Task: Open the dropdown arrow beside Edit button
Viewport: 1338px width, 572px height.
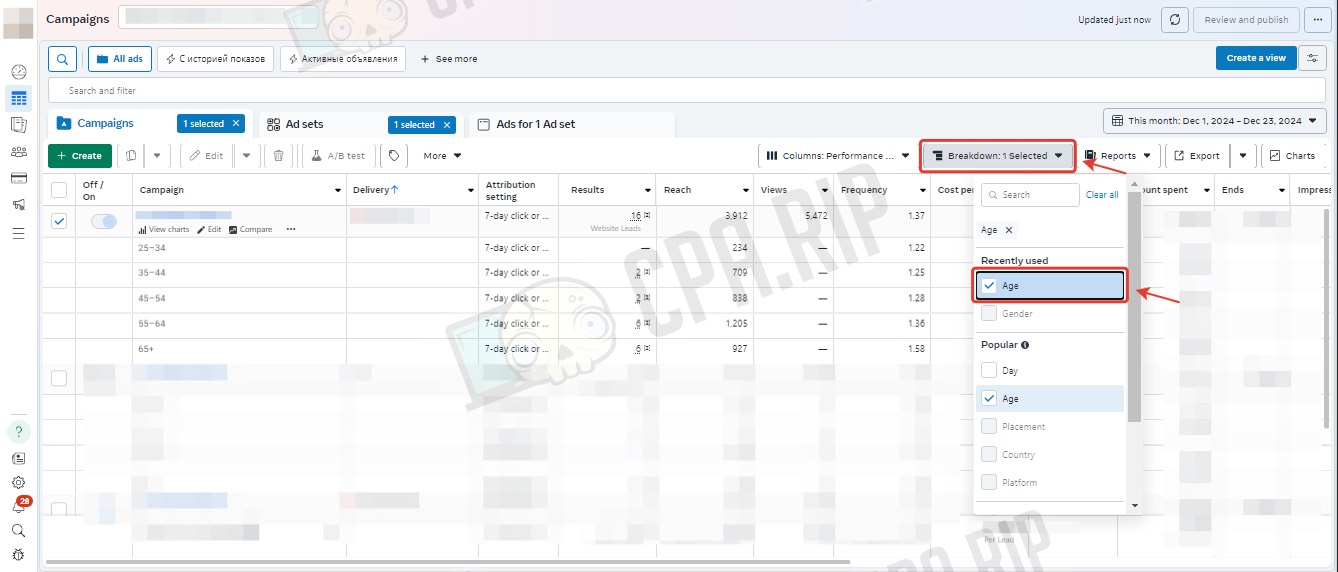Action: click(247, 156)
